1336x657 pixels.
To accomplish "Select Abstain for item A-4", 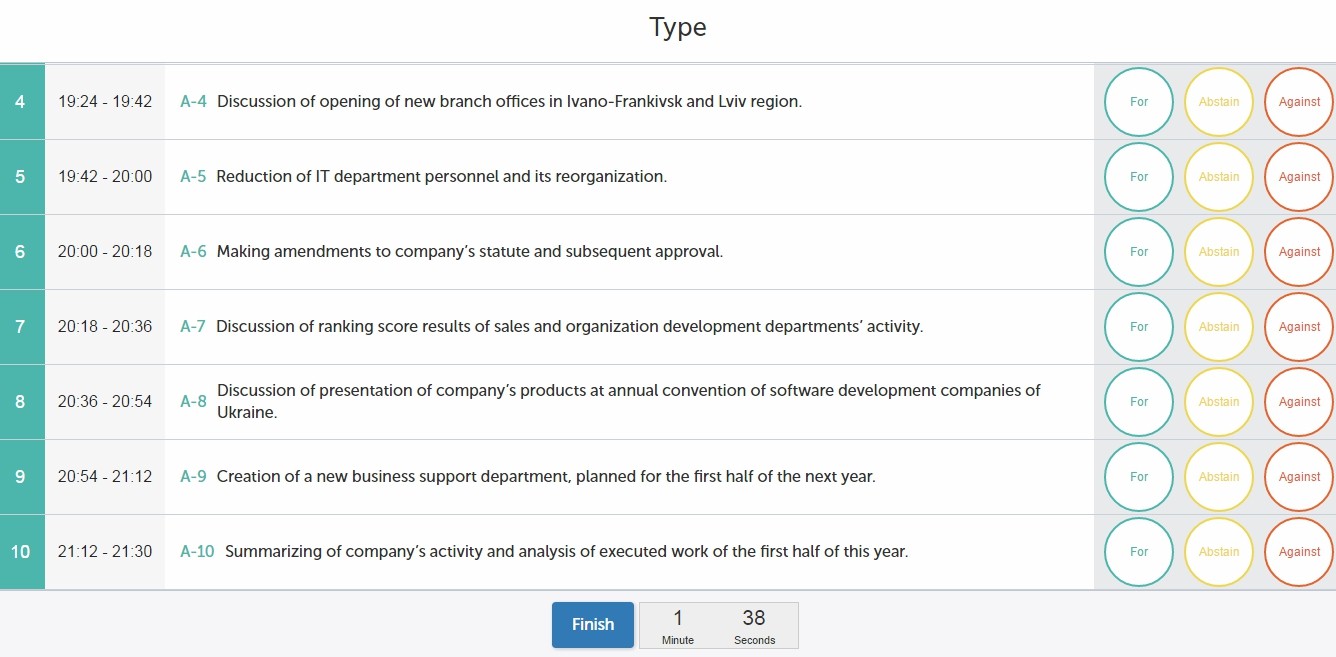I will coord(1219,102).
